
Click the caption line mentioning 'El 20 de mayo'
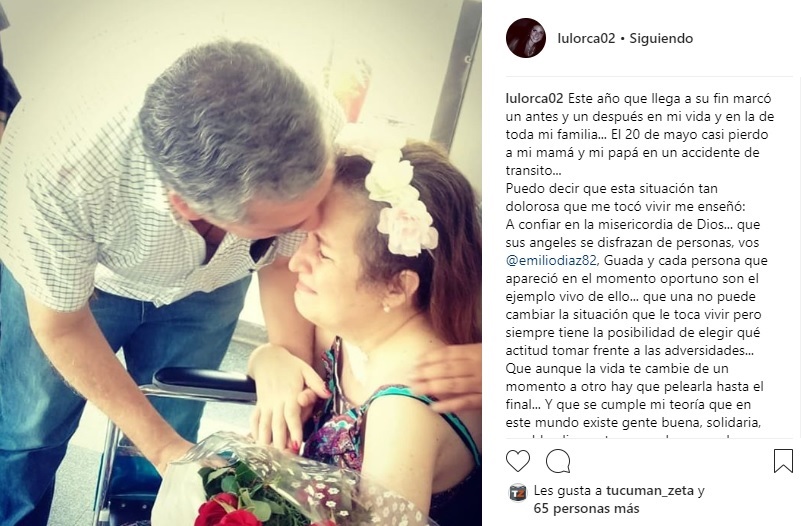click(x=637, y=134)
